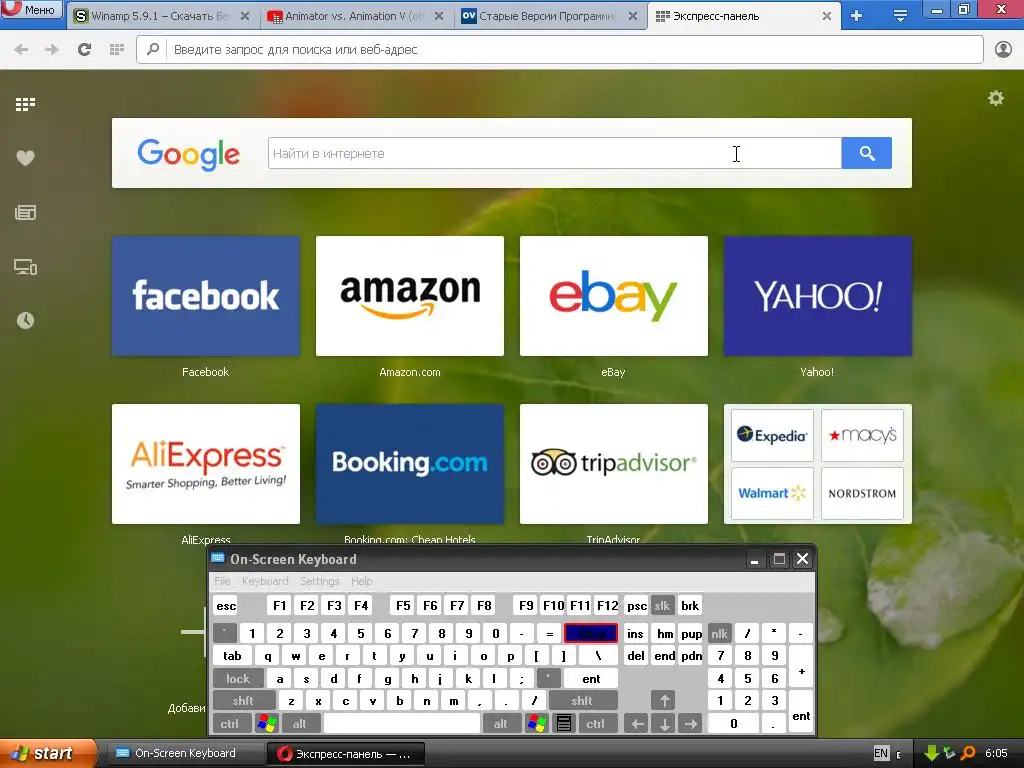Toggle the lock (caps lock) key

point(238,679)
